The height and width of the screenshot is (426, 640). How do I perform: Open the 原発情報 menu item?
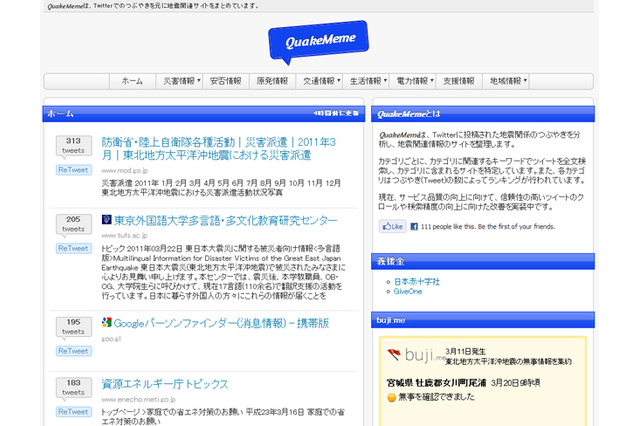271,81
